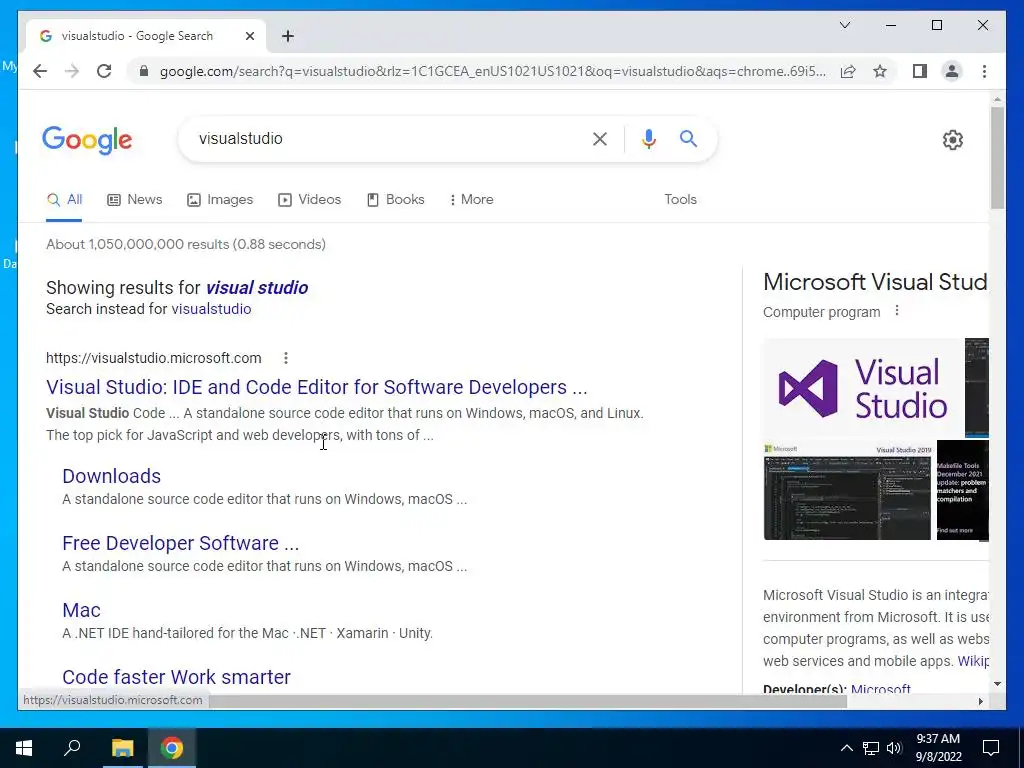View the Visual Studio 2019 screenshot
The image size is (1024, 768).
click(847, 490)
